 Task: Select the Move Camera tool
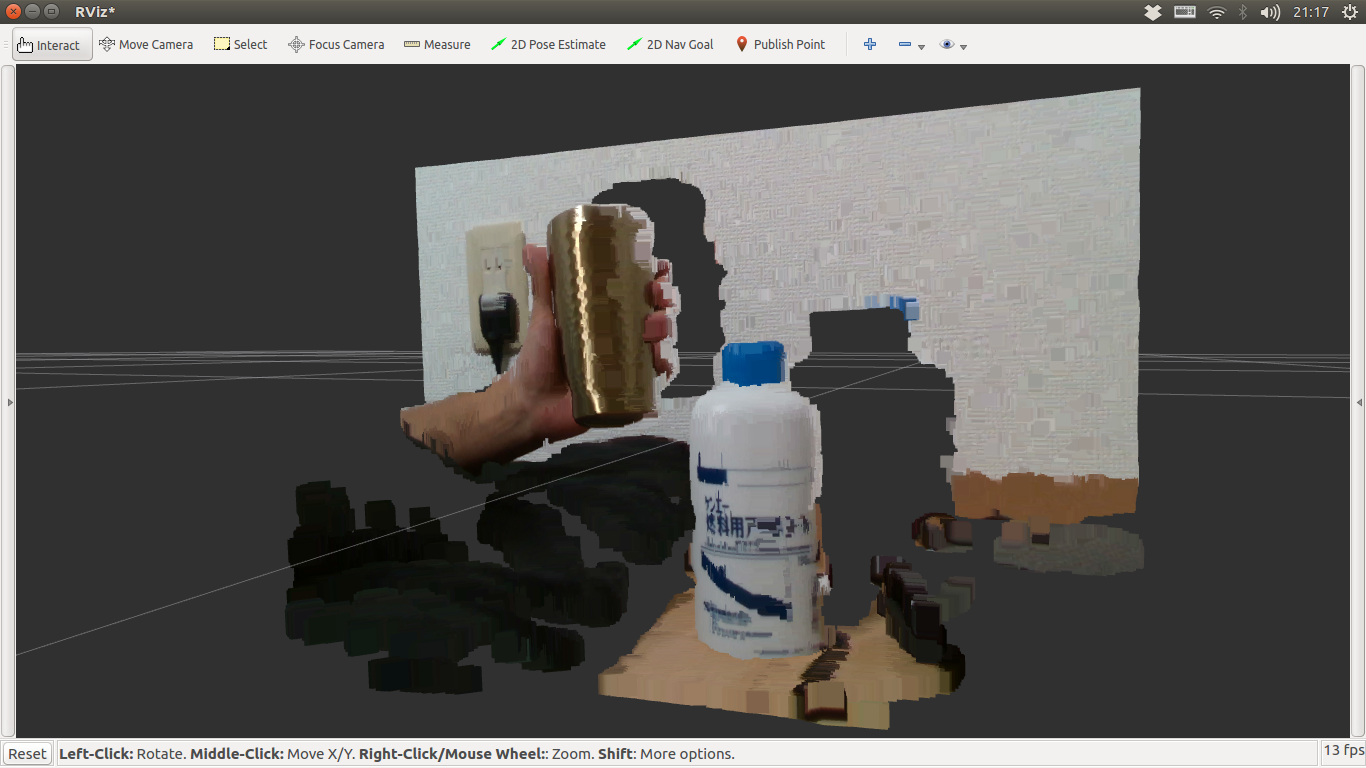[x=146, y=44]
